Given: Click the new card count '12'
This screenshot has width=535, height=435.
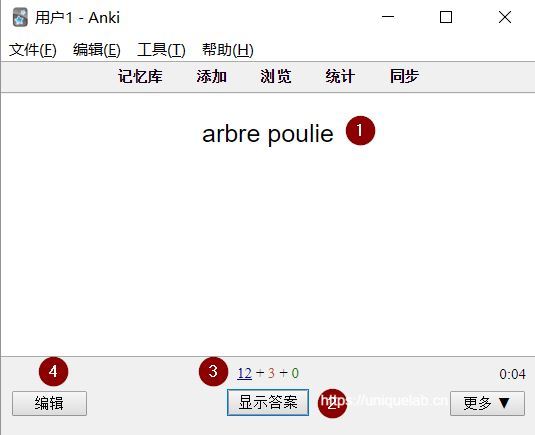Looking at the screenshot, I should click(x=245, y=373).
